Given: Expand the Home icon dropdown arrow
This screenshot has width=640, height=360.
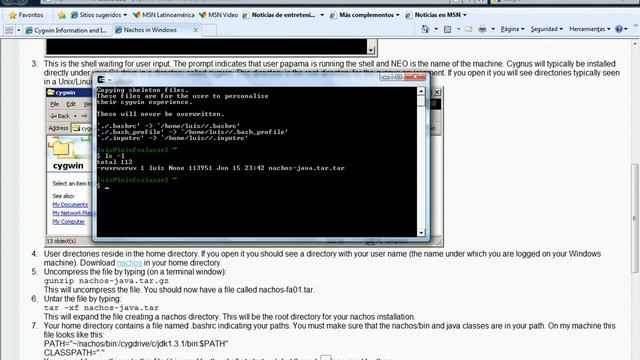Looking at the screenshot, I should (436, 29).
